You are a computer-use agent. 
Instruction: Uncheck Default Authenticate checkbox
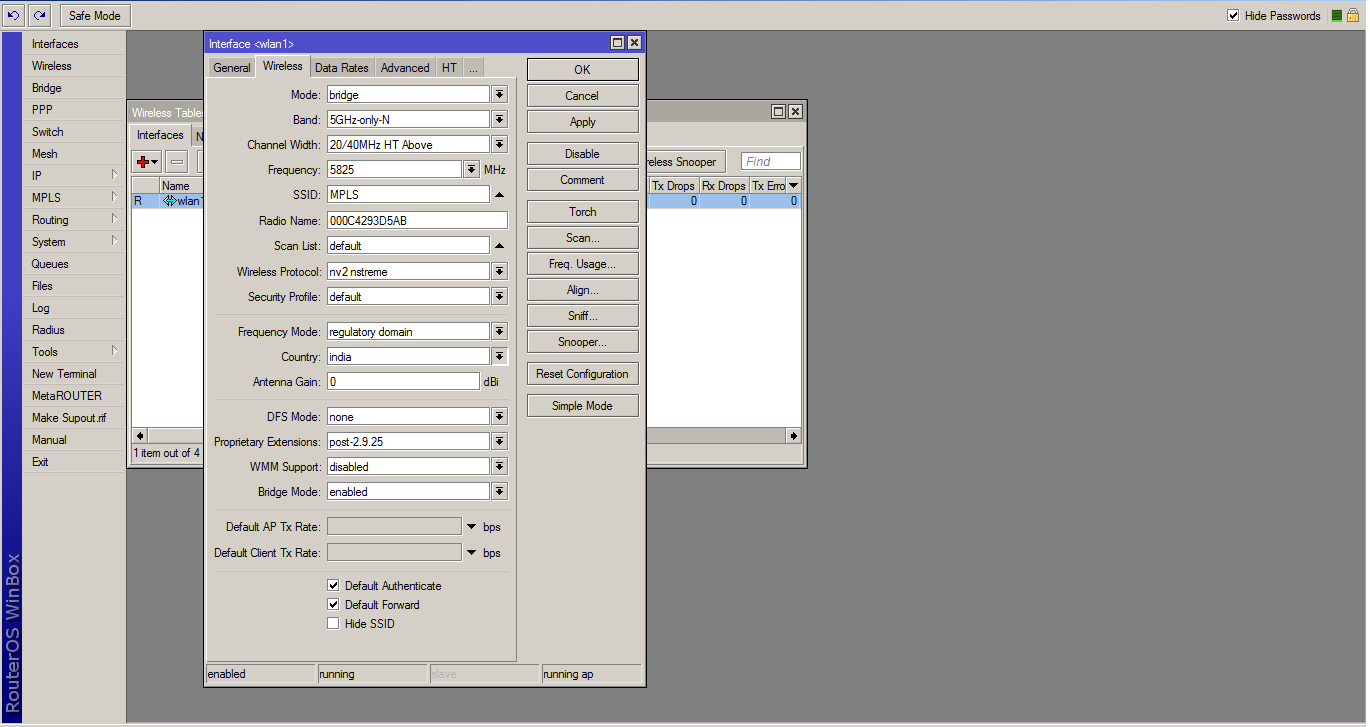tap(334, 586)
